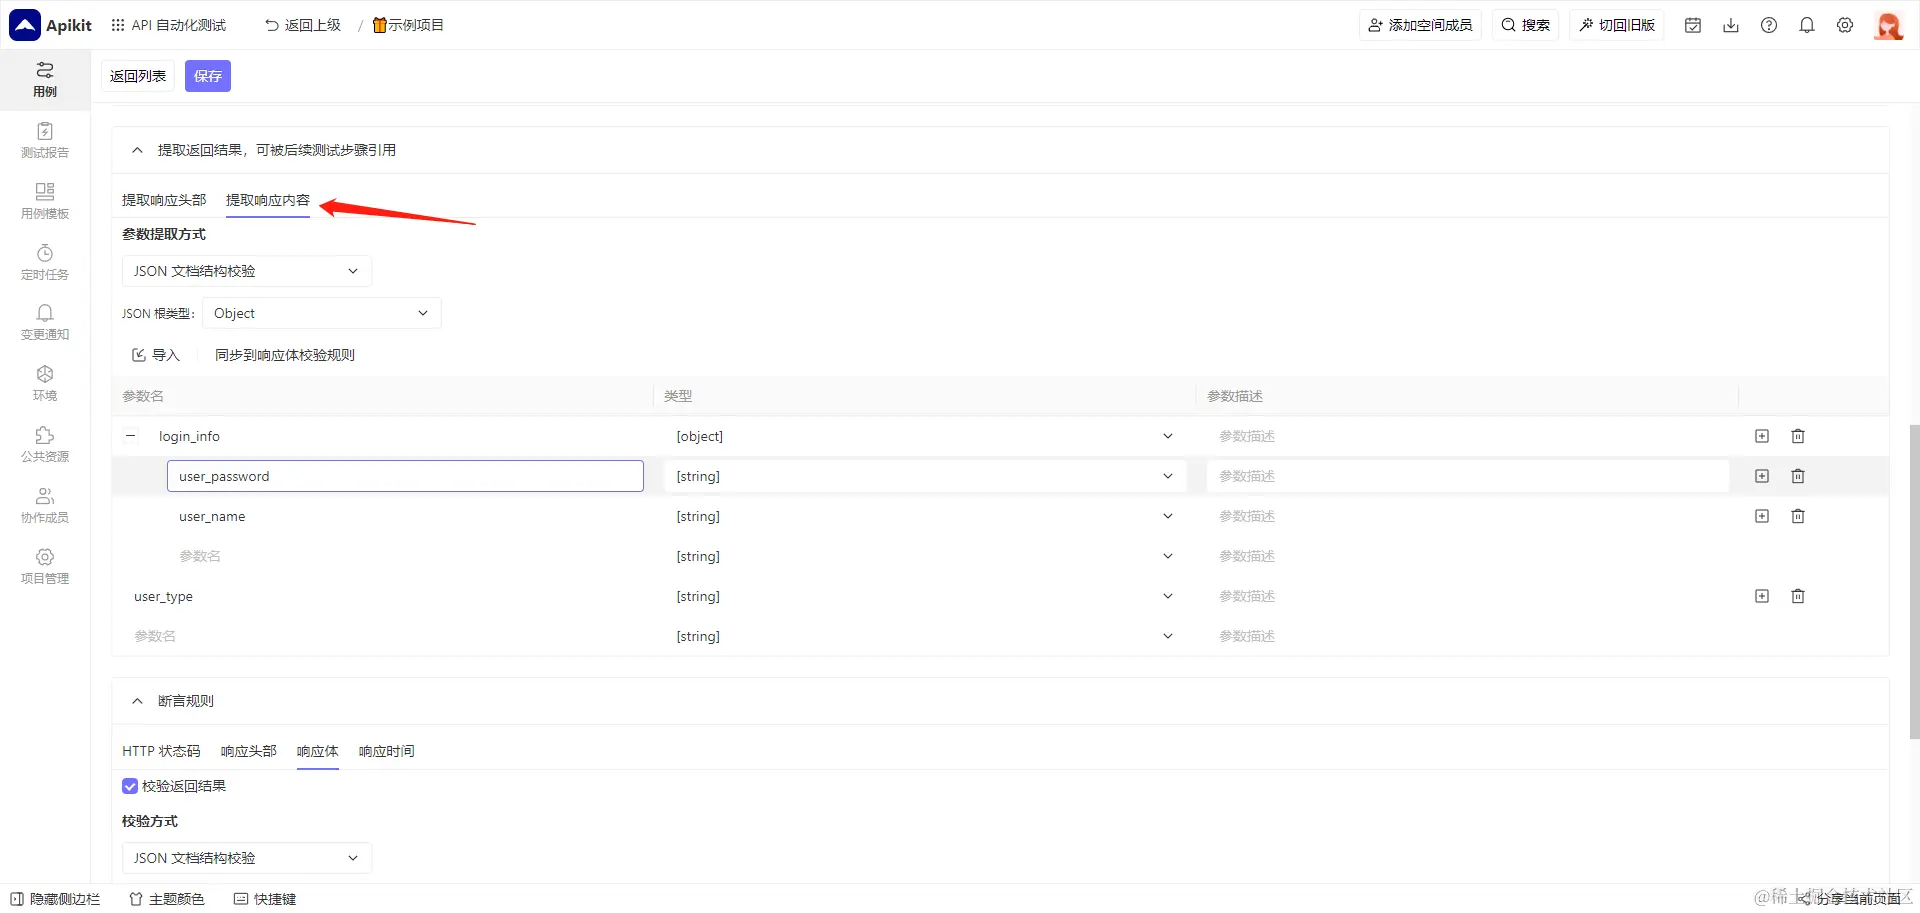Open the 用例模板 sidebar section
This screenshot has height=913, width=1920.
pyautogui.click(x=45, y=201)
